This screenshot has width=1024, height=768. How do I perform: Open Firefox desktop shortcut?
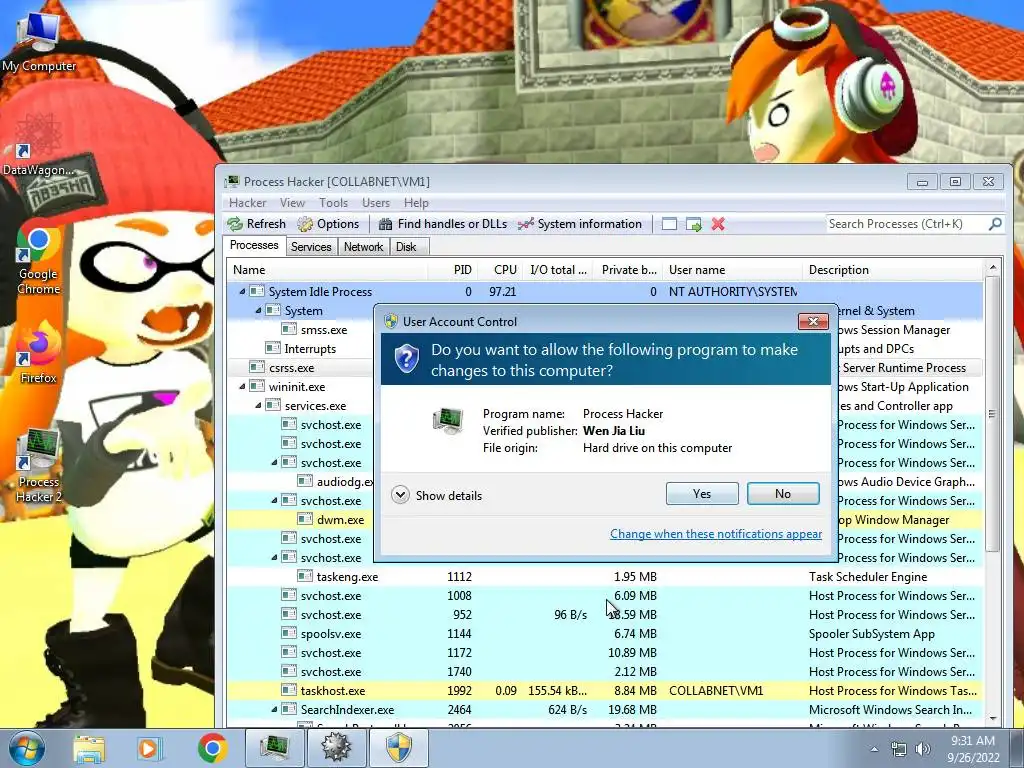38,353
